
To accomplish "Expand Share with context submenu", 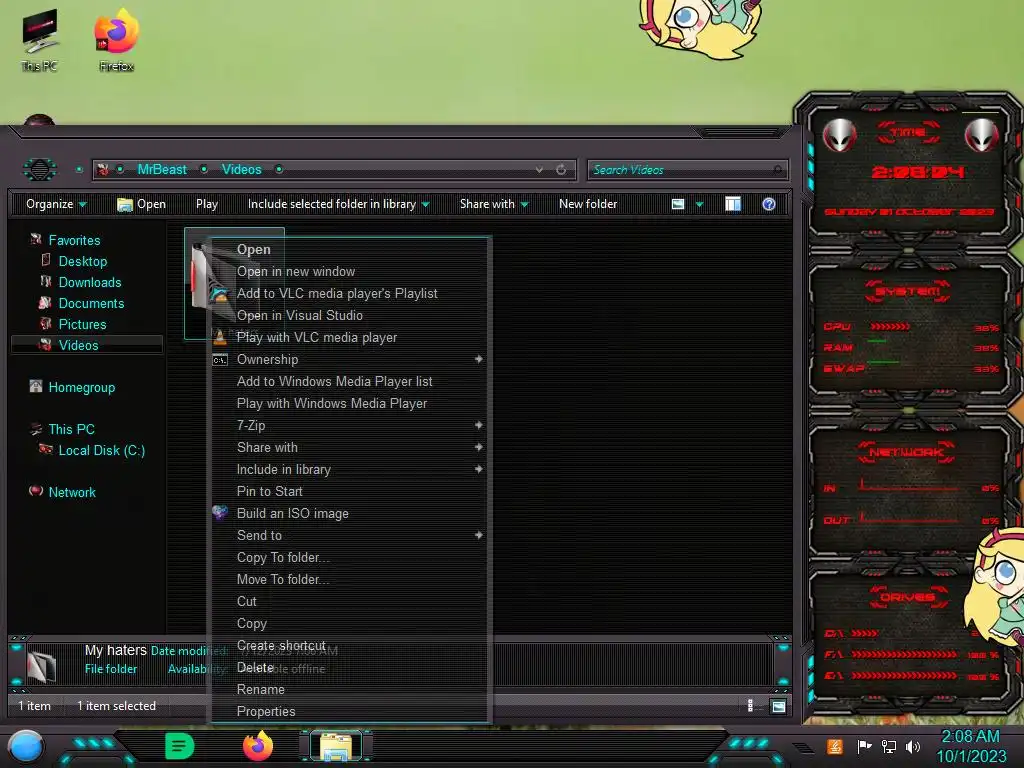I will [349, 447].
